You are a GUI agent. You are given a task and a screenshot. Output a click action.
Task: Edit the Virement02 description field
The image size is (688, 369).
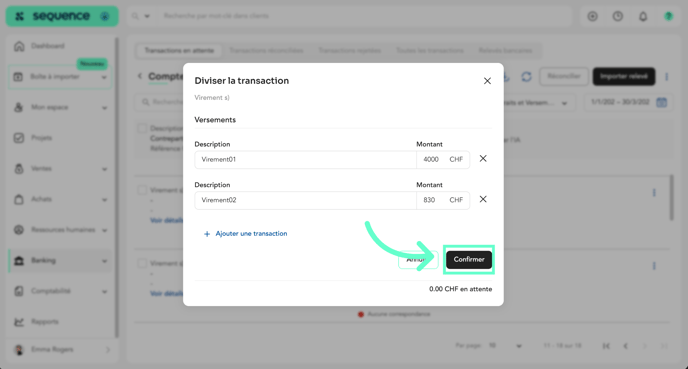[305, 200]
